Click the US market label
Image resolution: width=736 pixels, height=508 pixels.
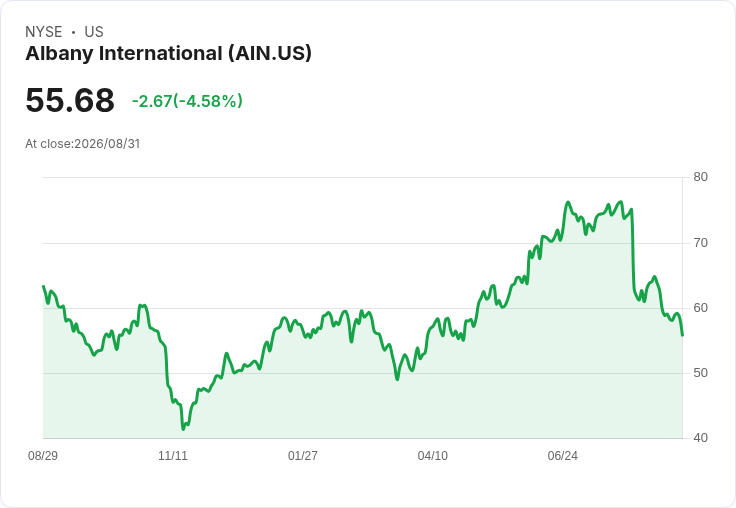point(94,32)
